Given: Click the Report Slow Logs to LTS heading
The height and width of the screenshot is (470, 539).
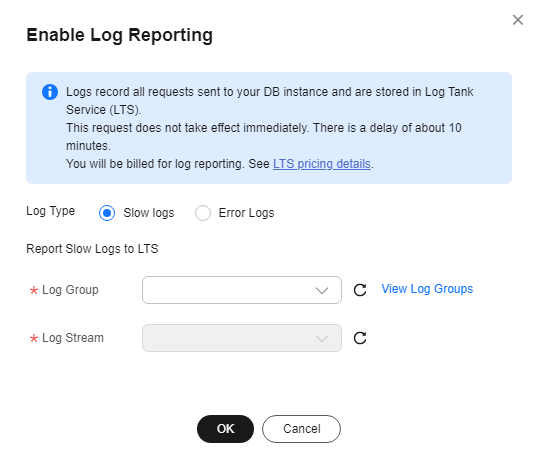Looking at the screenshot, I should [92, 249].
